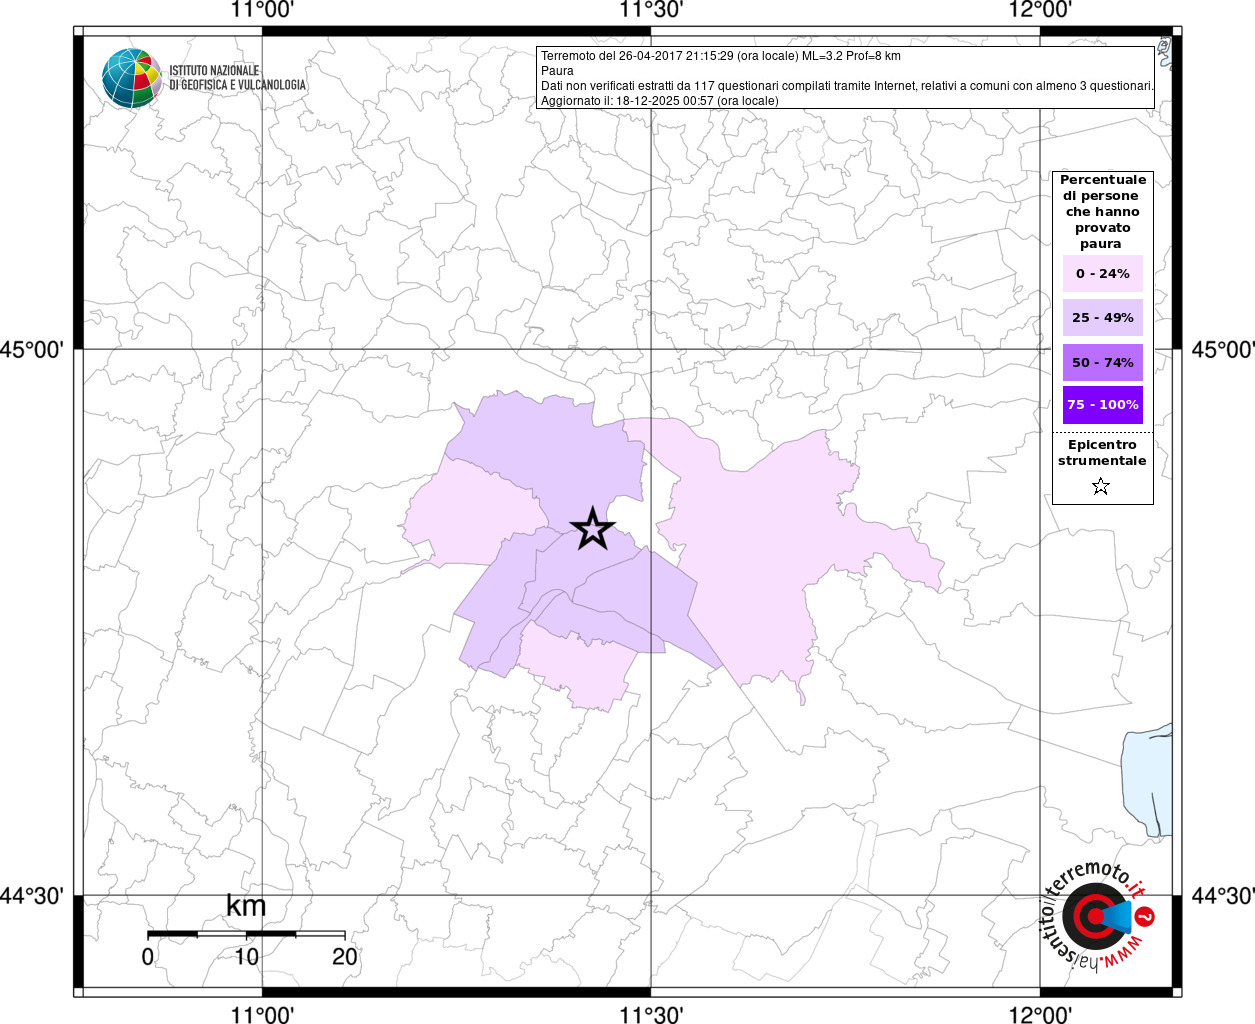Click the 'km' scale bar label

(x=246, y=906)
